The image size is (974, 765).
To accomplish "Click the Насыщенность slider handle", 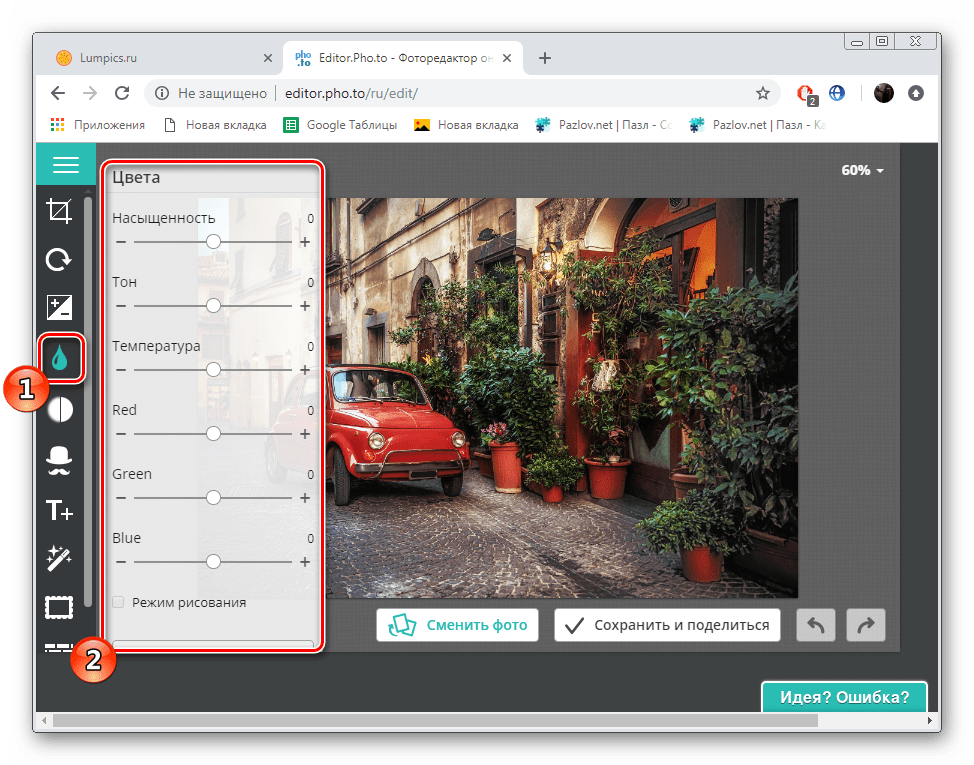I will click(213, 242).
